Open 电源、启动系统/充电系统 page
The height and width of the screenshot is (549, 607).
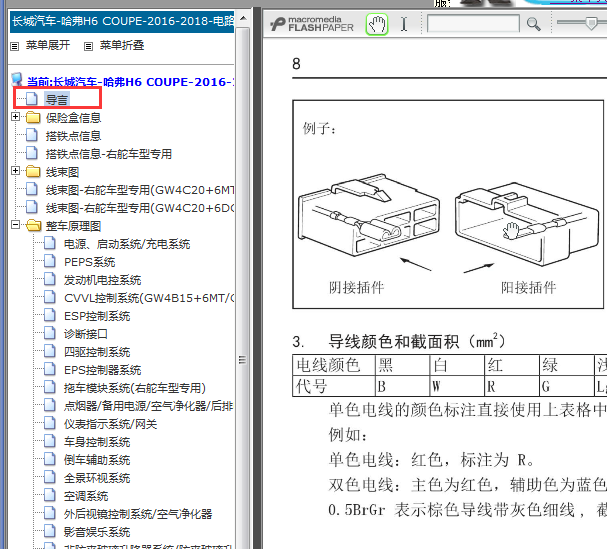click(127, 244)
